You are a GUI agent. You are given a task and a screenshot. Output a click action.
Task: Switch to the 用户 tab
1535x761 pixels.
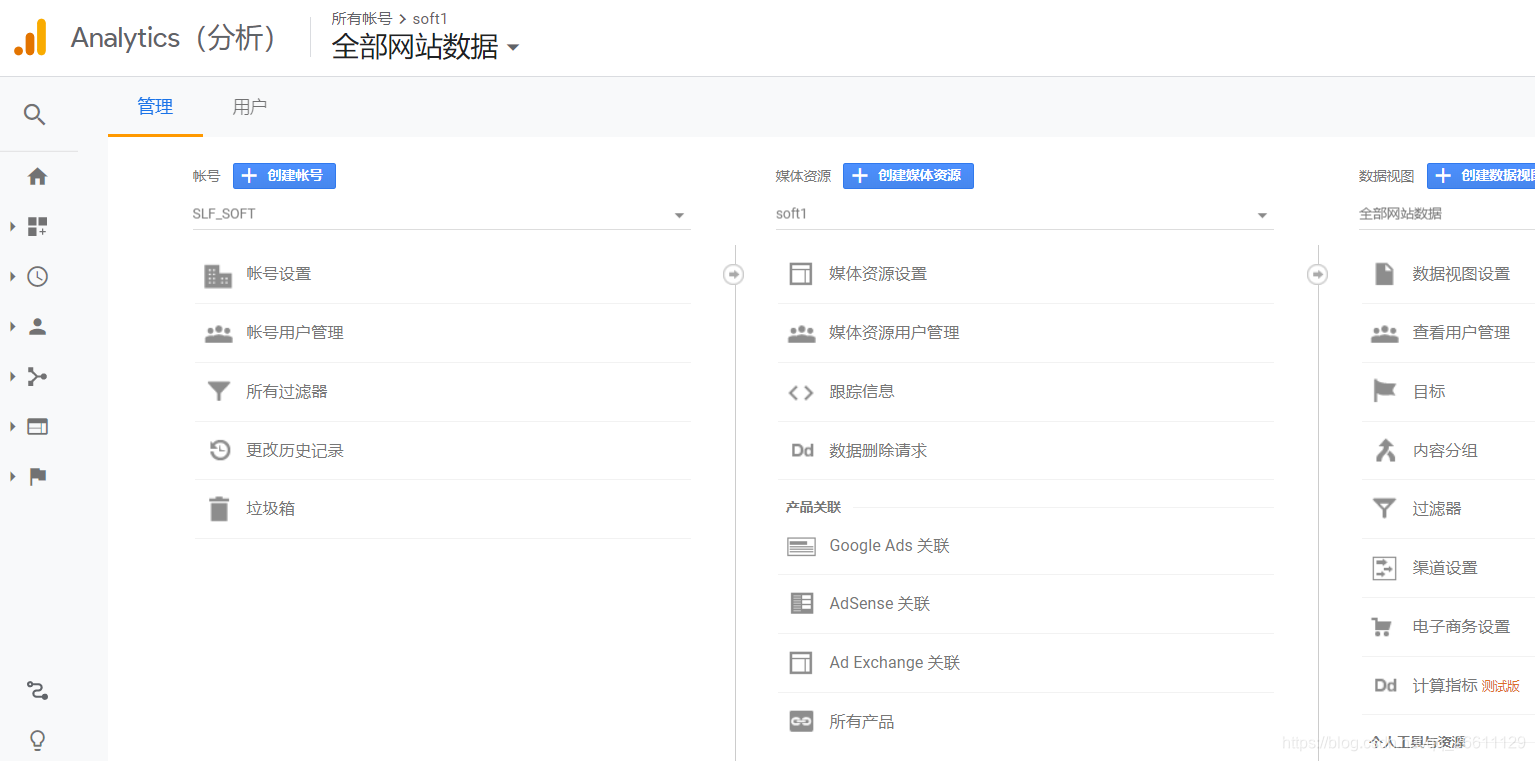point(249,107)
